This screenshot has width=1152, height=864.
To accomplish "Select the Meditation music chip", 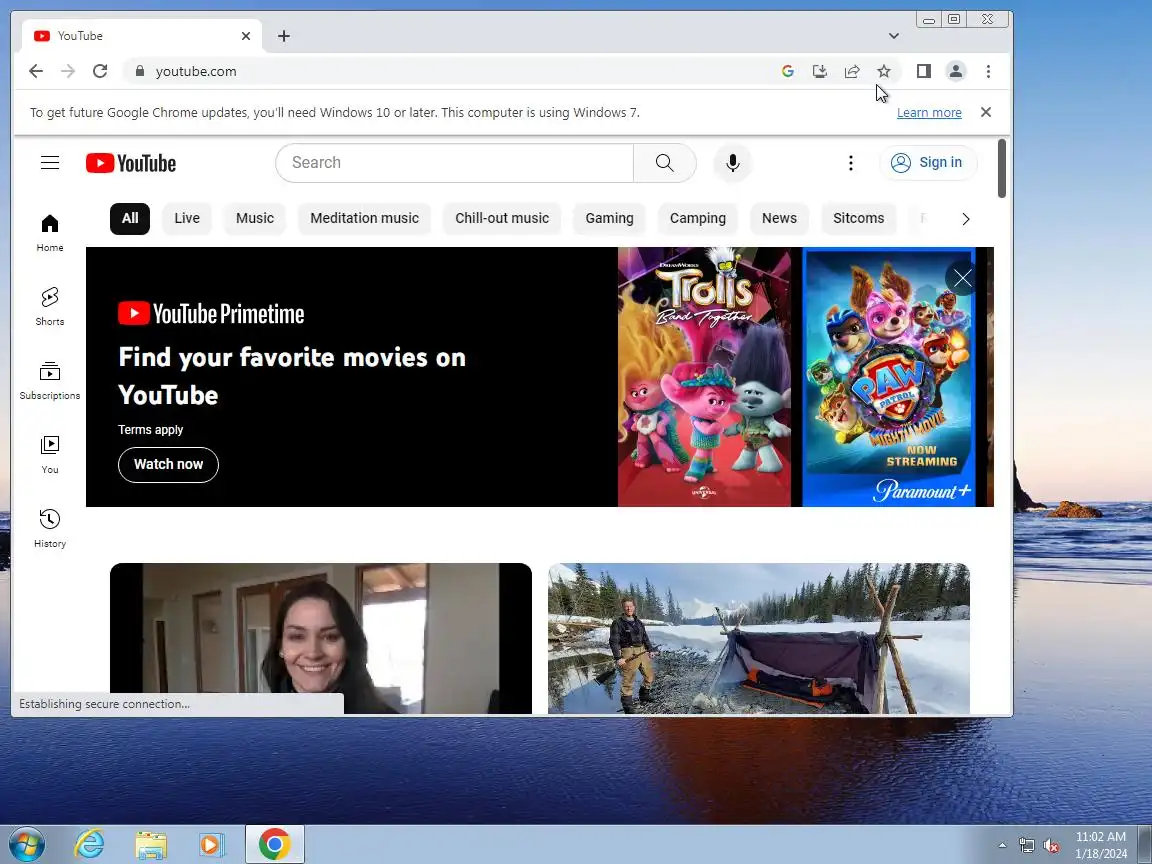I will click(364, 218).
